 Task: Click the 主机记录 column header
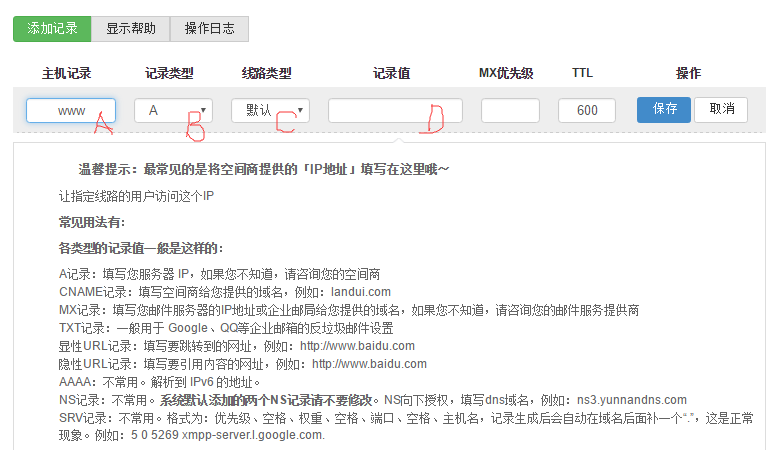(67, 74)
